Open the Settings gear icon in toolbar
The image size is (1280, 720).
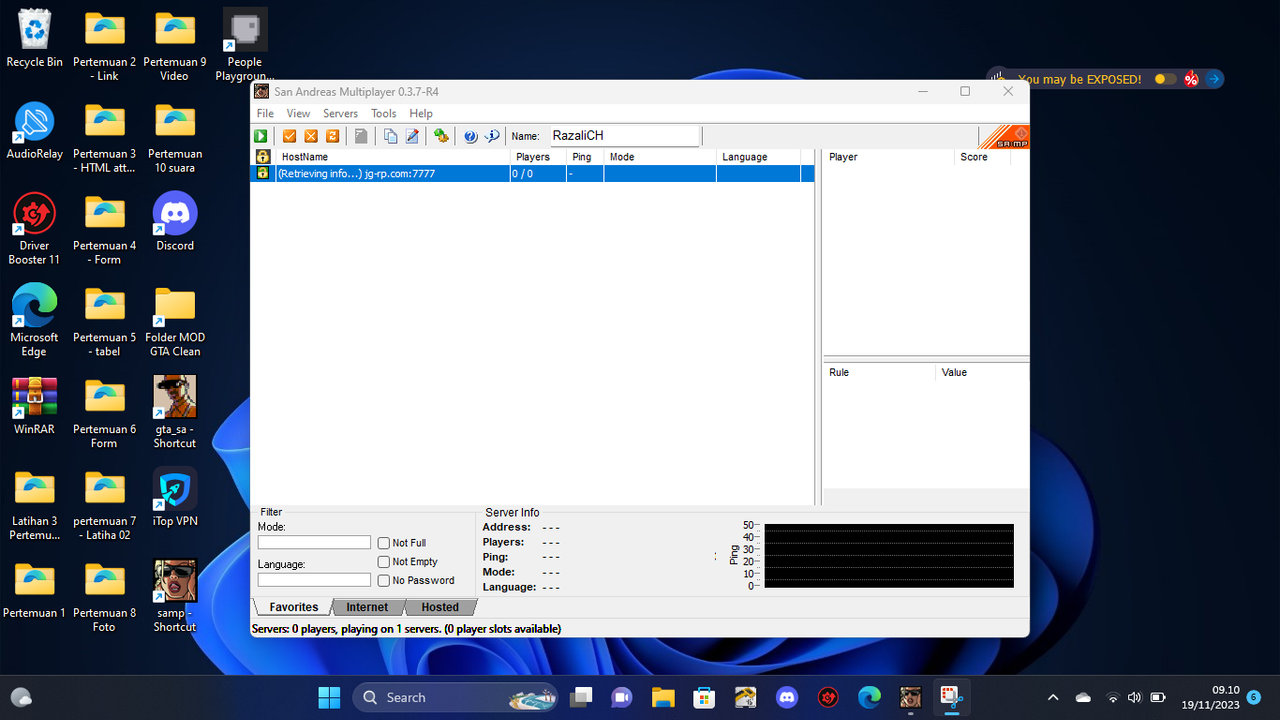pyautogui.click(x=441, y=136)
